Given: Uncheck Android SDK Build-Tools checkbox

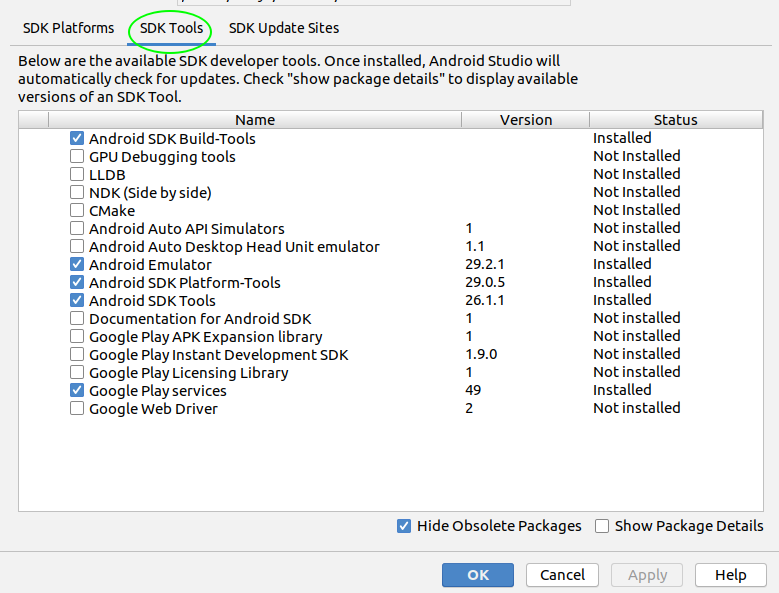Looking at the screenshot, I should click(x=77, y=139).
